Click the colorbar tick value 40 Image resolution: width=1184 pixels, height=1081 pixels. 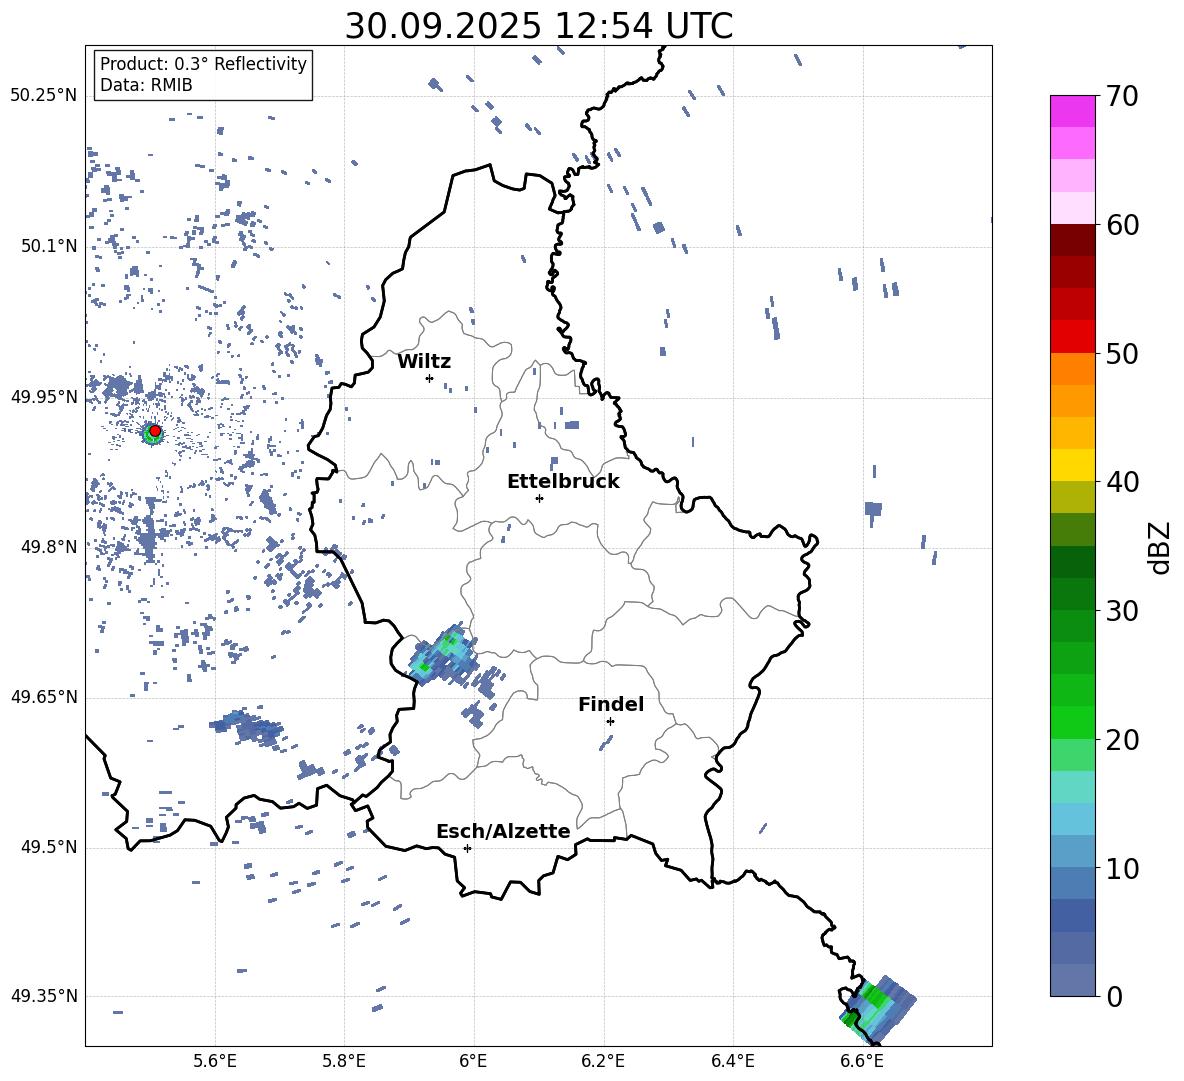pos(1122,482)
